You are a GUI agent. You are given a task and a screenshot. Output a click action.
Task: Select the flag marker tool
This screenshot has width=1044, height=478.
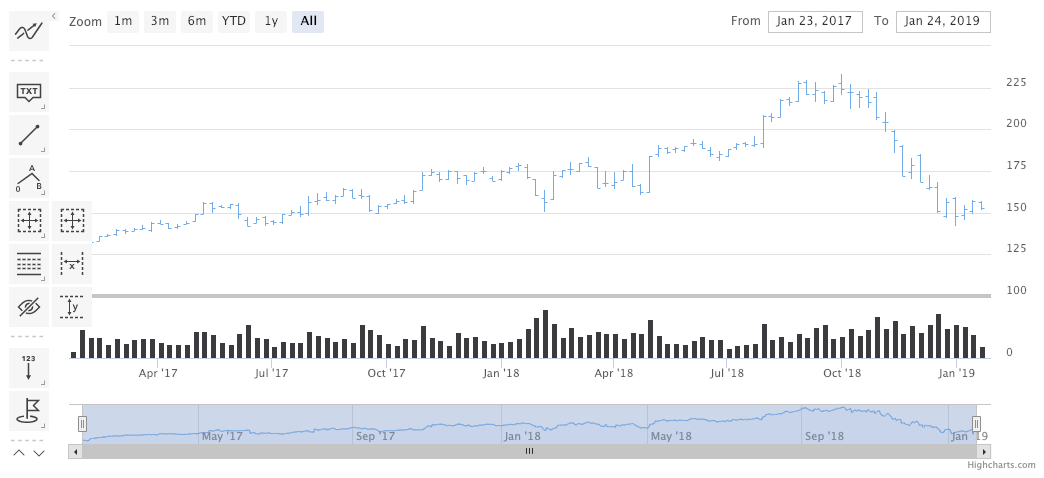point(29,411)
